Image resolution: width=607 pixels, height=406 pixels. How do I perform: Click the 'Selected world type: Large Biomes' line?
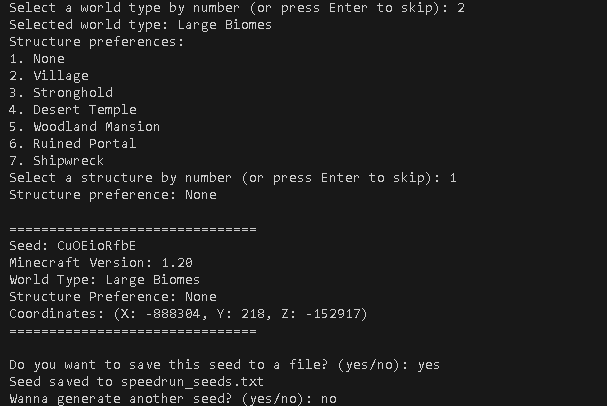(x=140, y=25)
